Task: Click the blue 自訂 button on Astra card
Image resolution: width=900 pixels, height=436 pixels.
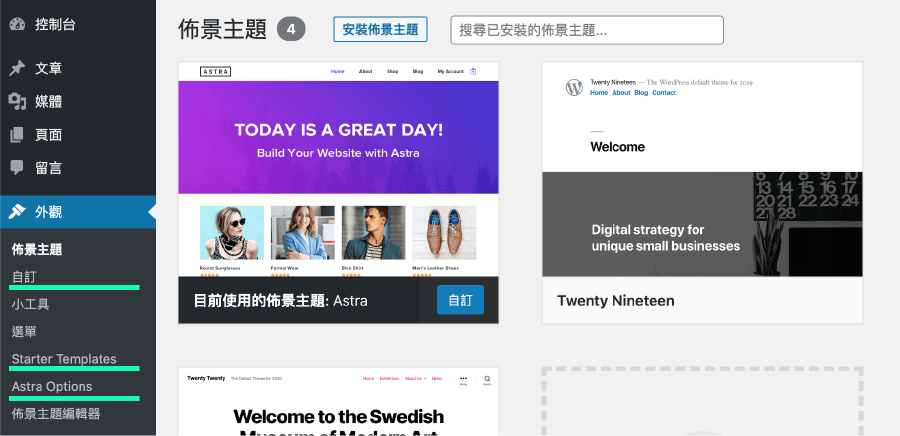Action: [460, 300]
